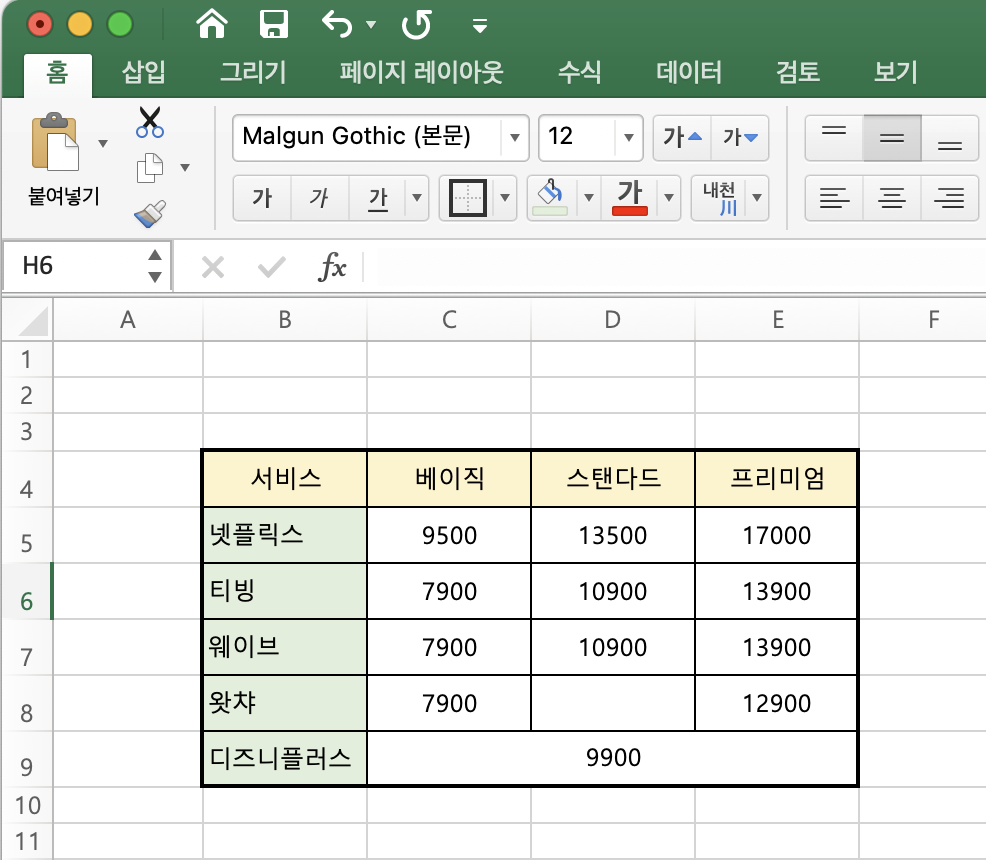Open the Copy options dropdown arrow
Screen dimensions: 986x860
(185, 168)
